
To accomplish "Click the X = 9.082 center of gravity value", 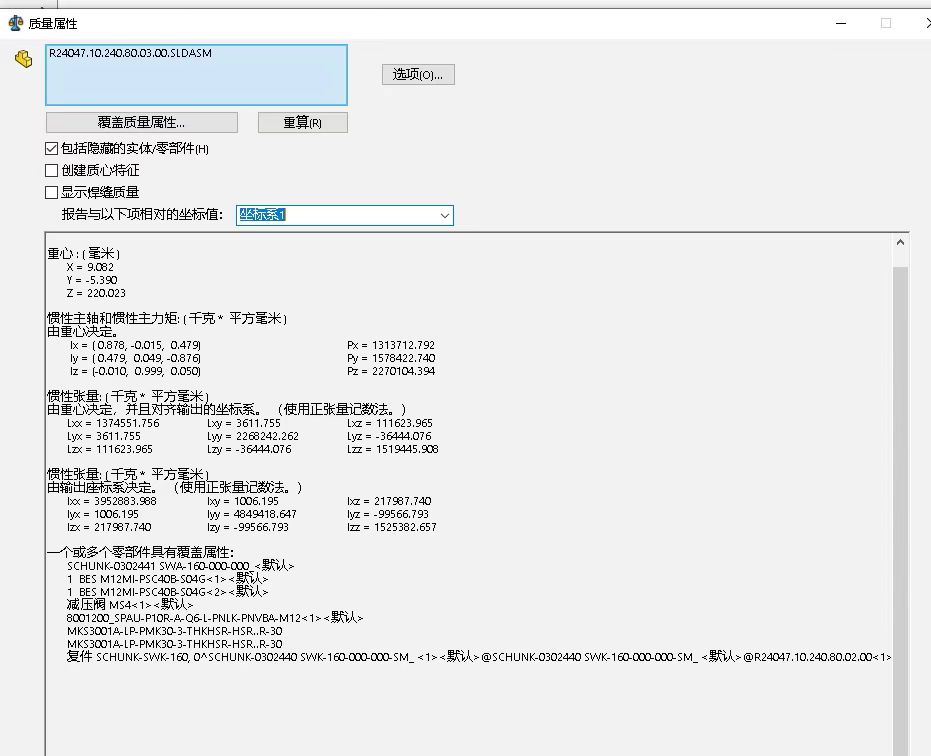I will point(90,267).
